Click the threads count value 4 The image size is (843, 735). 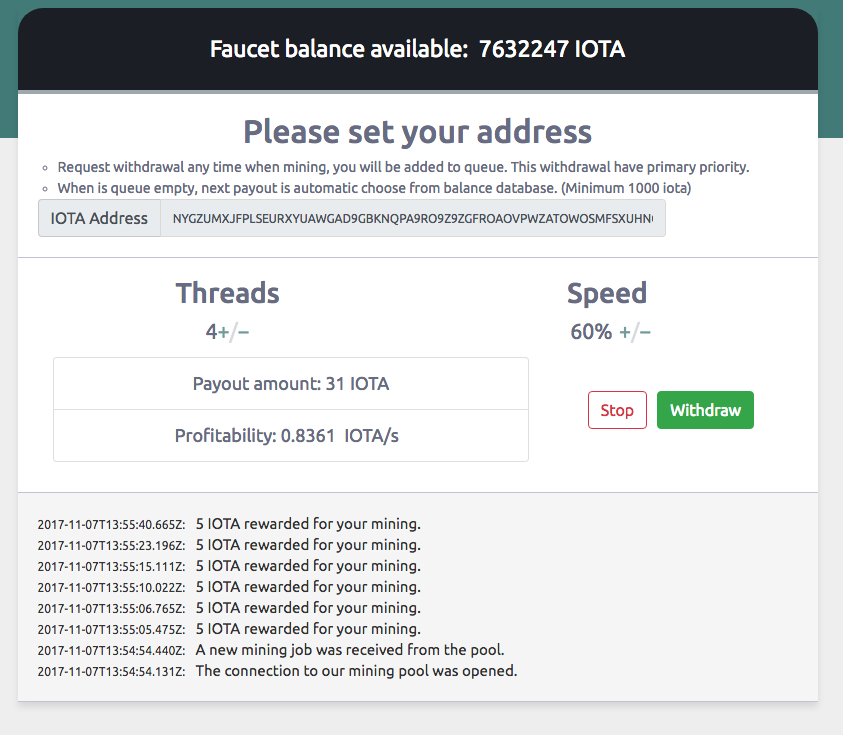point(211,332)
